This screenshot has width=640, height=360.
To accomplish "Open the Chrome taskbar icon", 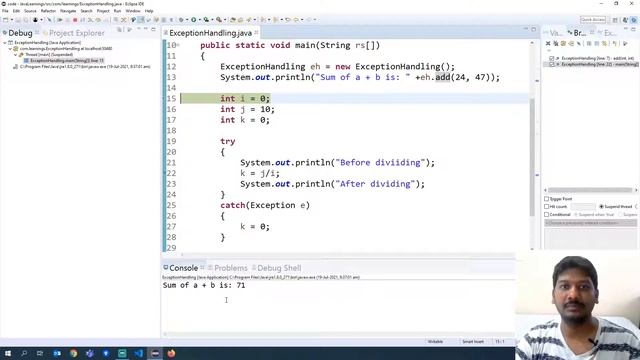I will tap(73, 353).
